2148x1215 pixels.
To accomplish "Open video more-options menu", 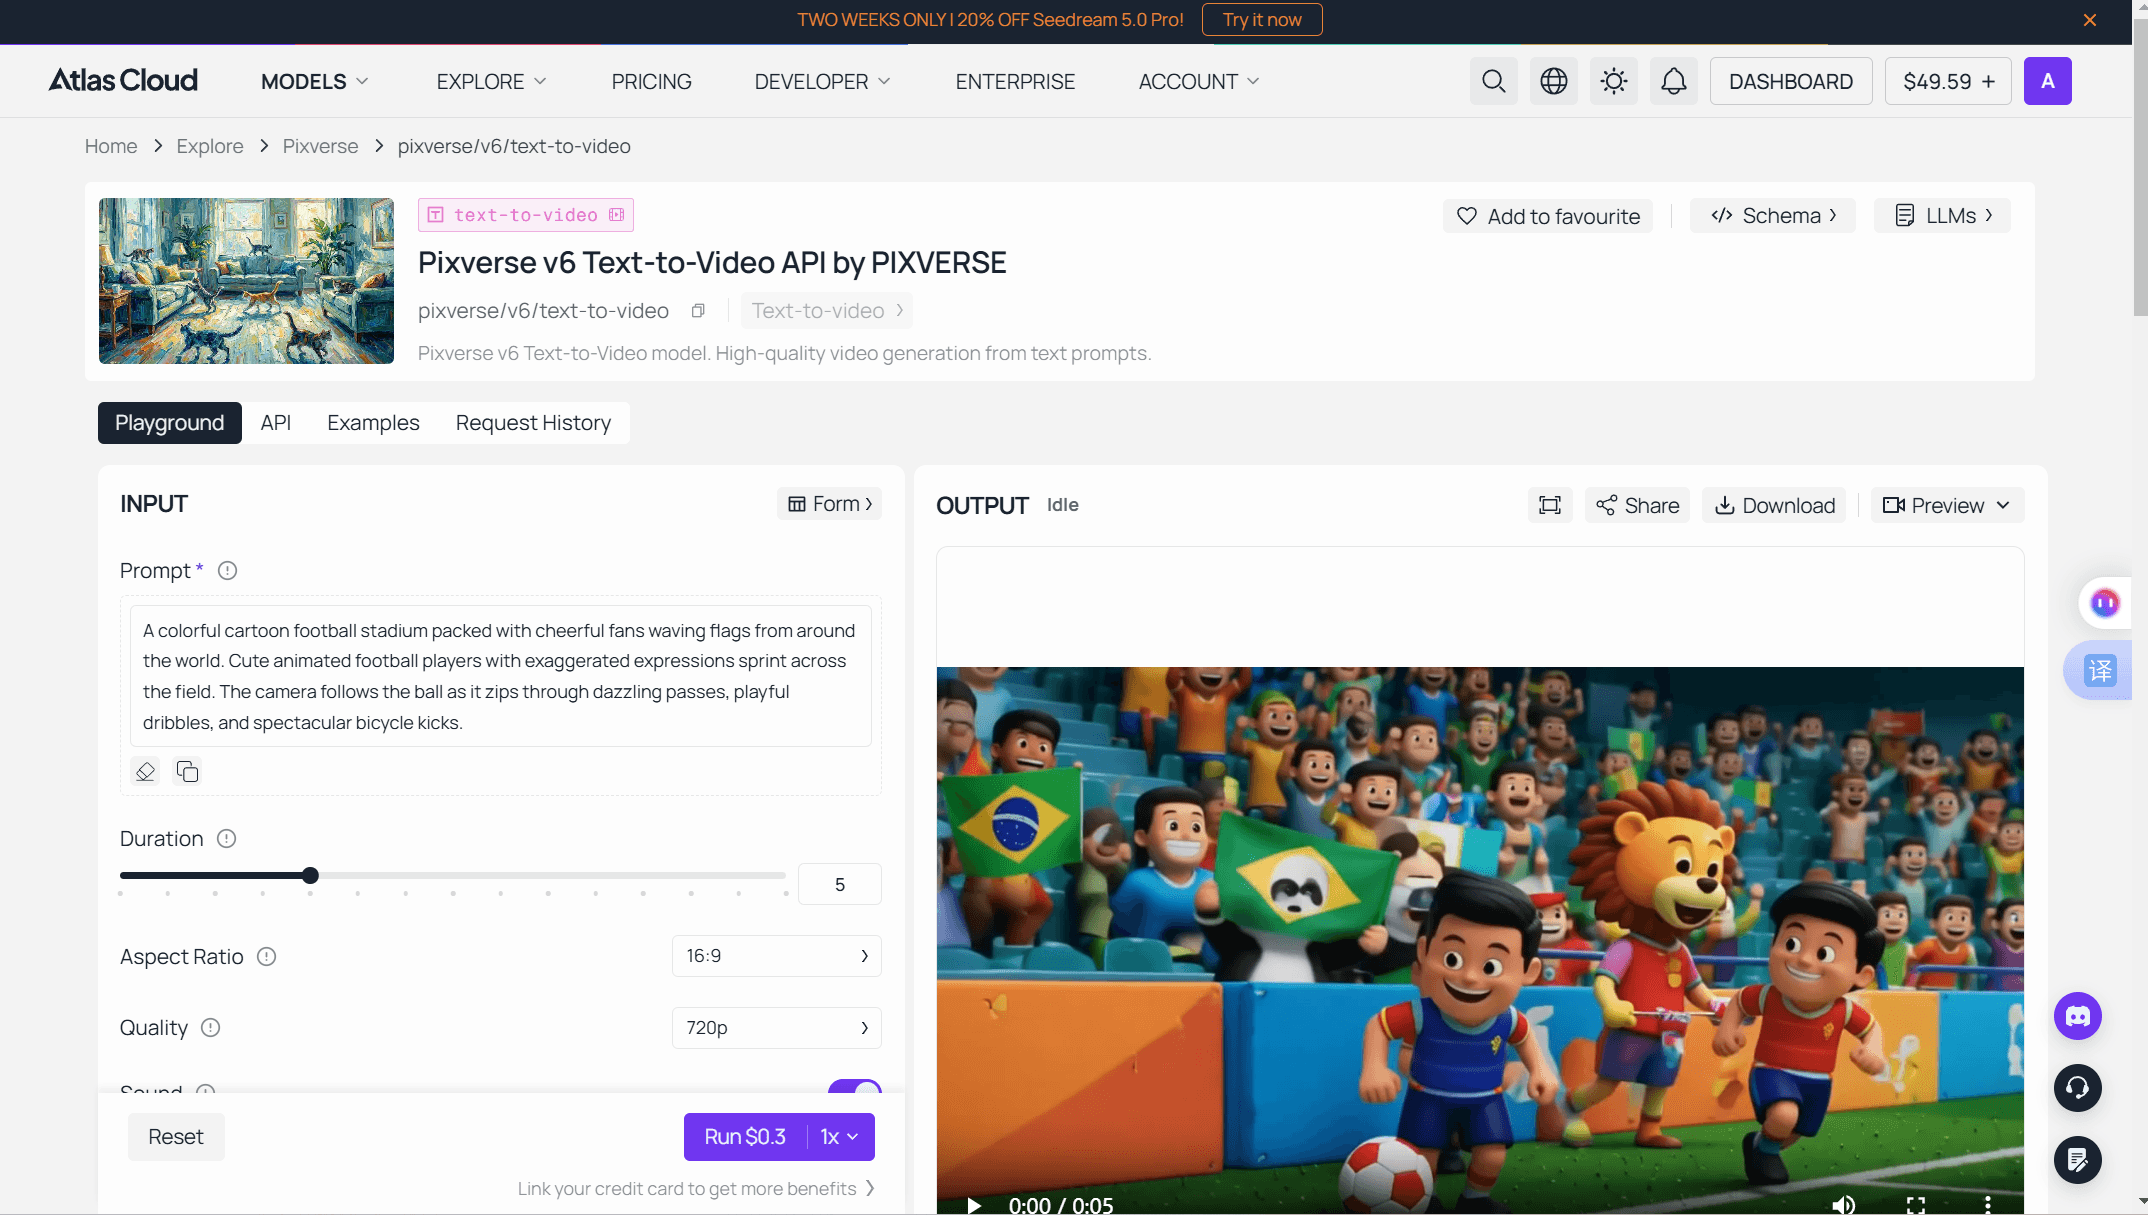I will [1987, 1205].
